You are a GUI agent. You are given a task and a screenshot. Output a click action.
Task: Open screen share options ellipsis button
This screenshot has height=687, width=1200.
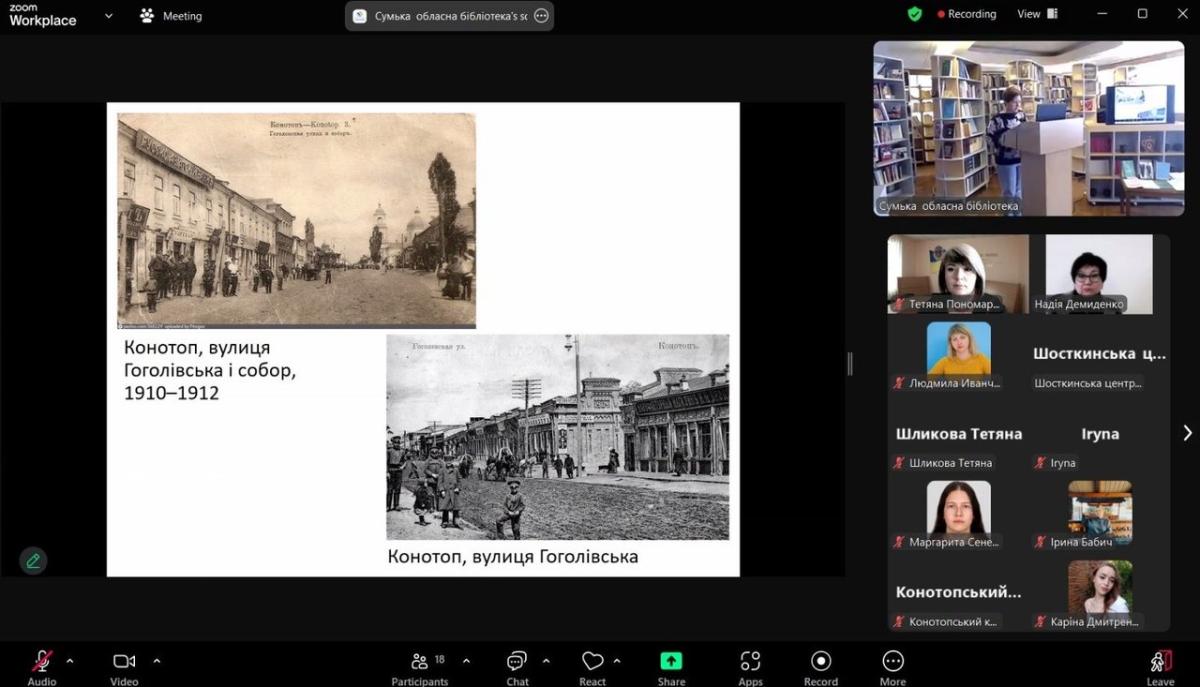[541, 16]
